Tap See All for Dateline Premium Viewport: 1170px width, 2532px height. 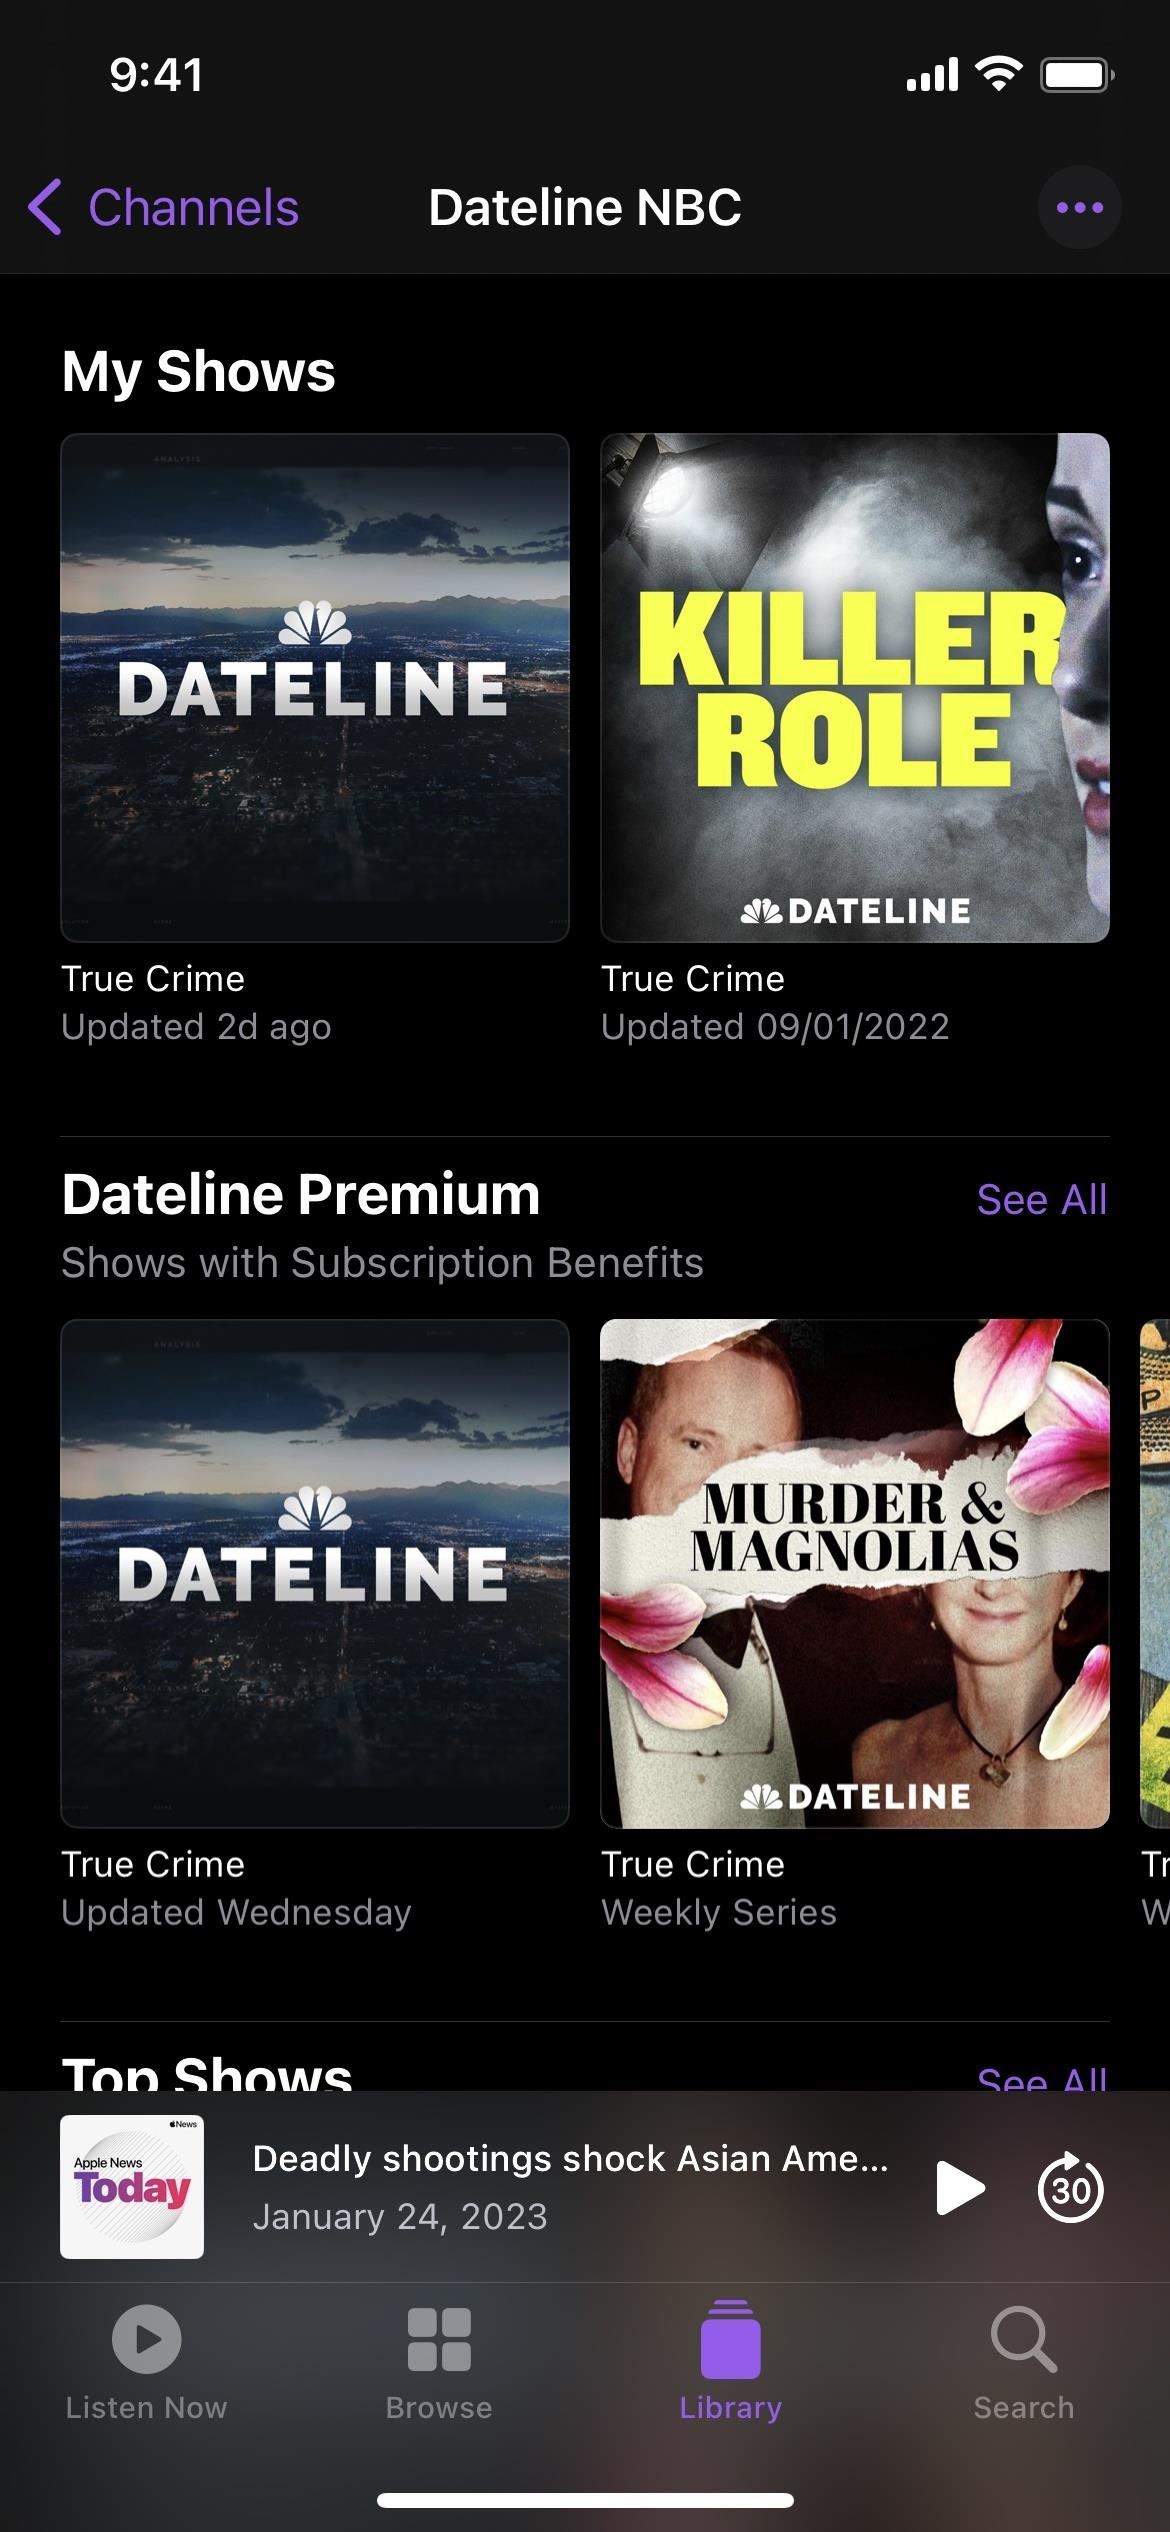[x=1042, y=1199]
